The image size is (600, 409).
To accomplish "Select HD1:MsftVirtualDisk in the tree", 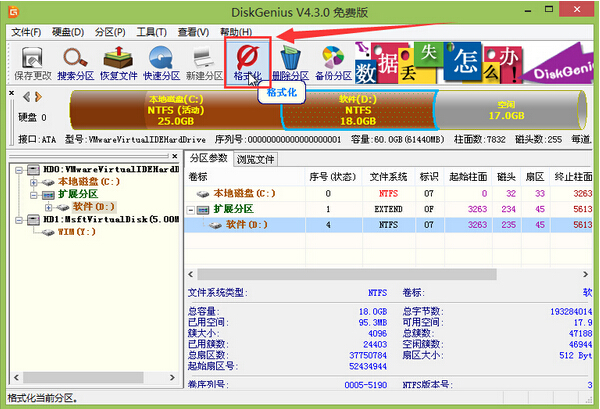I will (x=111, y=219).
